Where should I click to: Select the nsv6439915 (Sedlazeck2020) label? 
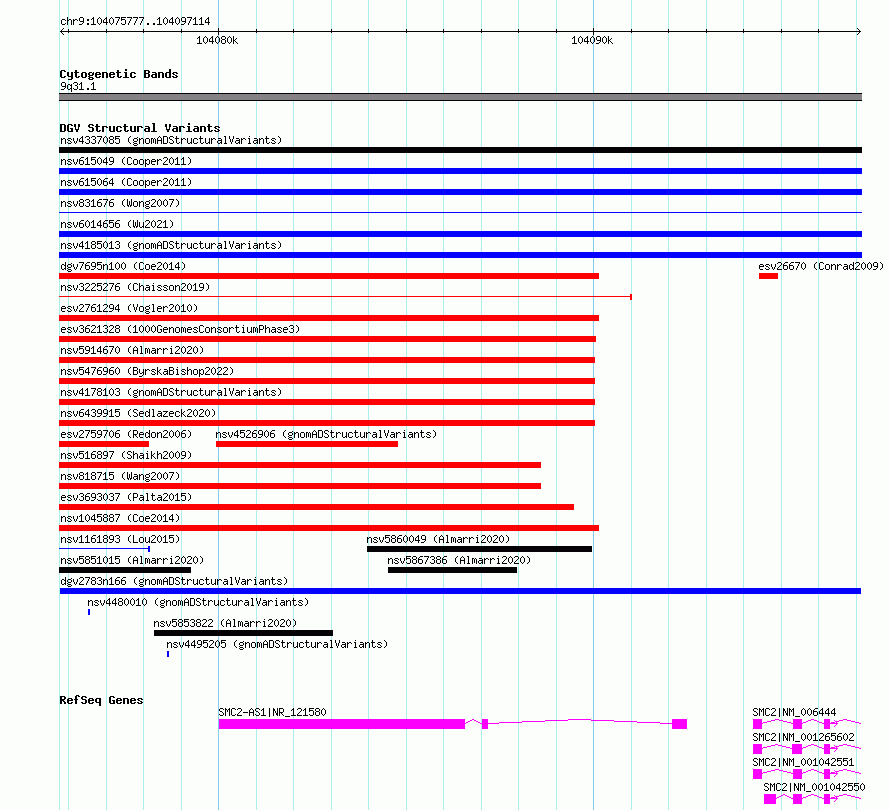[138, 413]
